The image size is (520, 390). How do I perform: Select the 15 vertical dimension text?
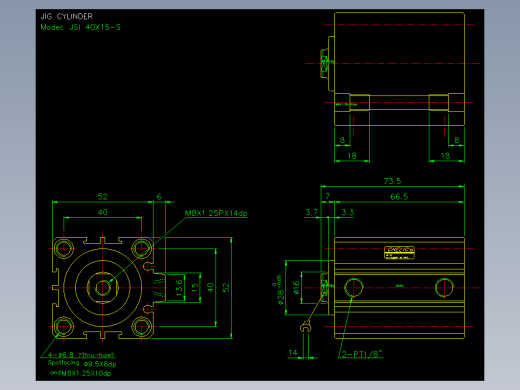[195, 286]
